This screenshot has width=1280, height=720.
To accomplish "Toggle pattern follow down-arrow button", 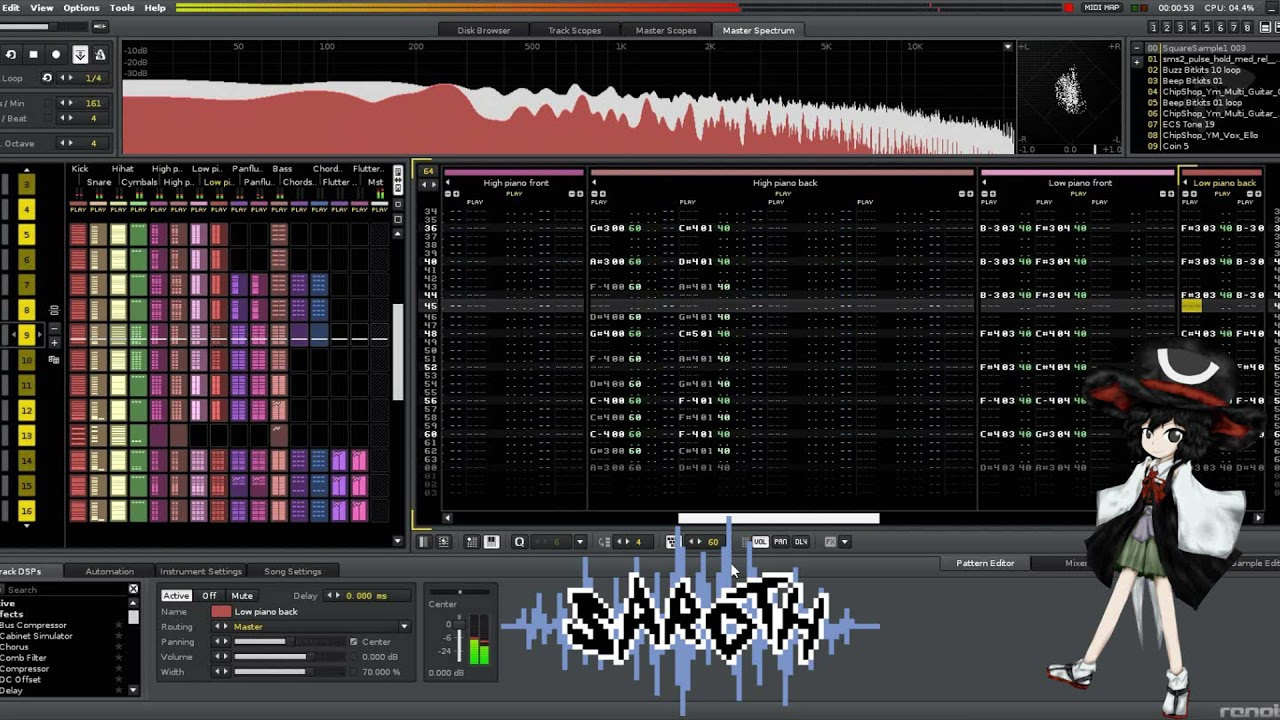I will (80, 55).
